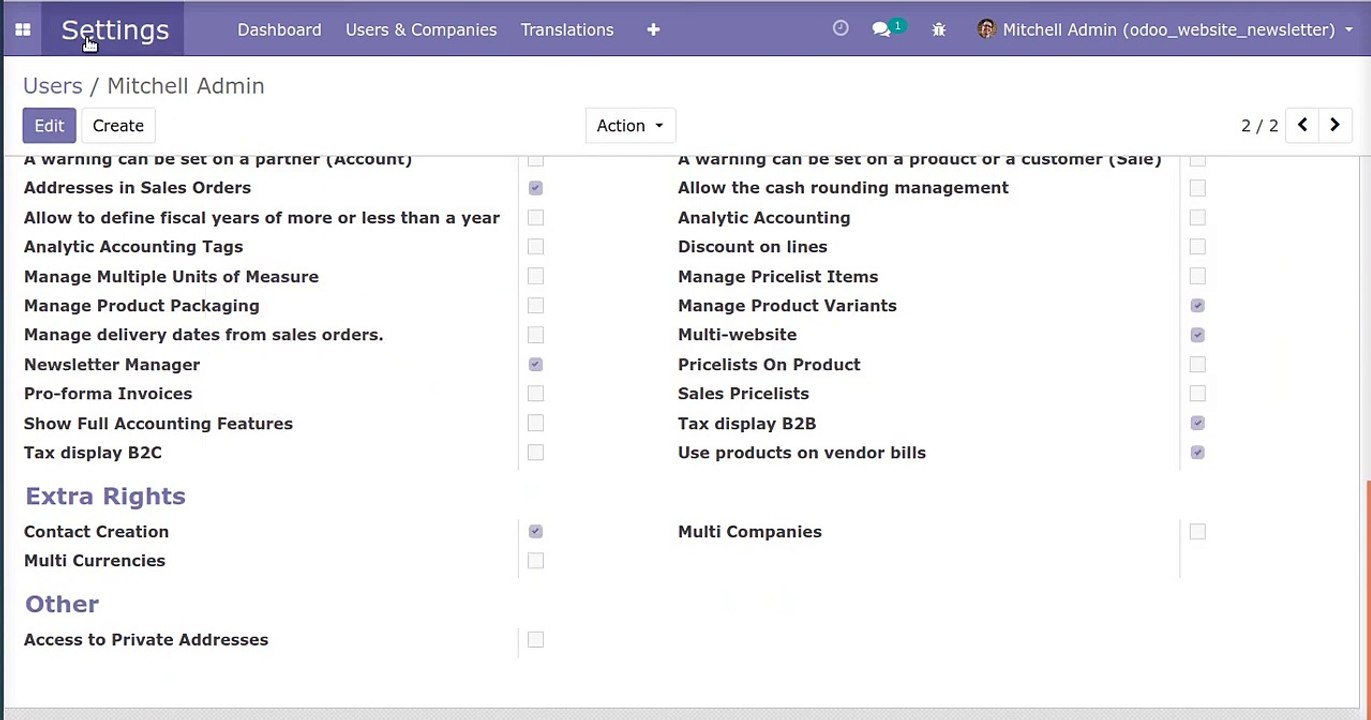Open the Action dropdown
1371x720 pixels.
(x=630, y=125)
